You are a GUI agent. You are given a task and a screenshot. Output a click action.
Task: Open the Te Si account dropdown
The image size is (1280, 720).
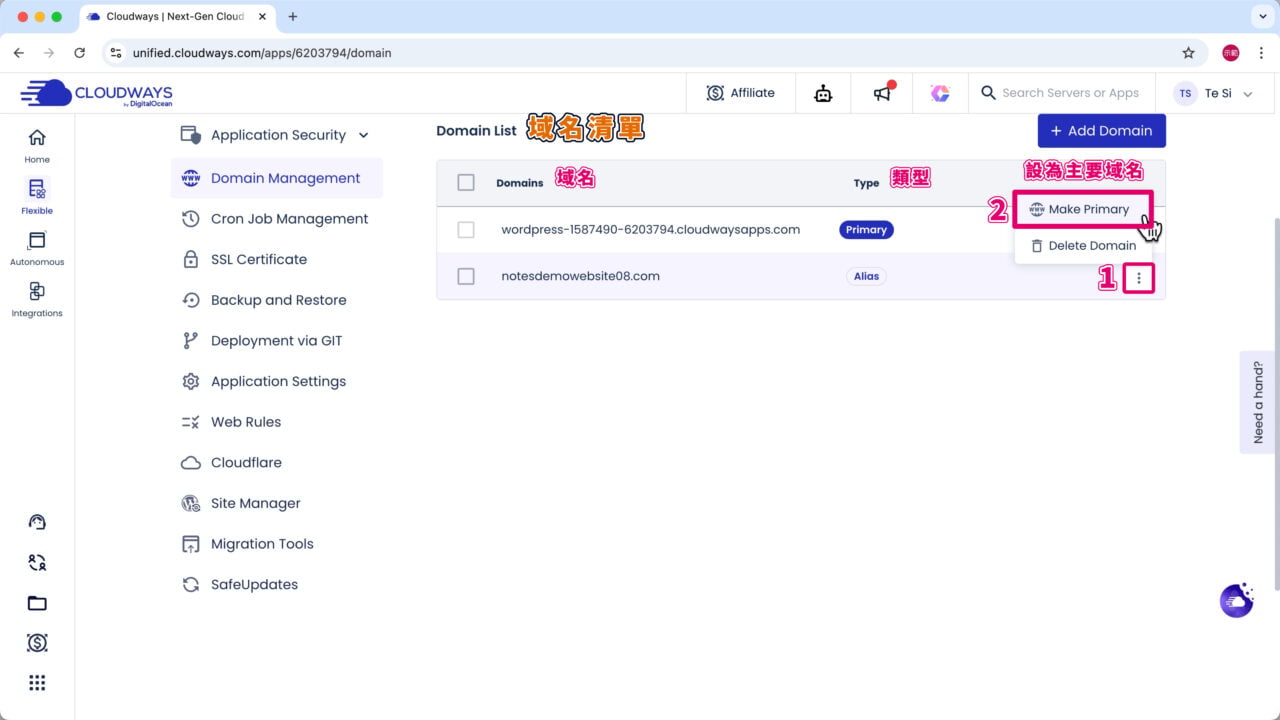point(1213,93)
